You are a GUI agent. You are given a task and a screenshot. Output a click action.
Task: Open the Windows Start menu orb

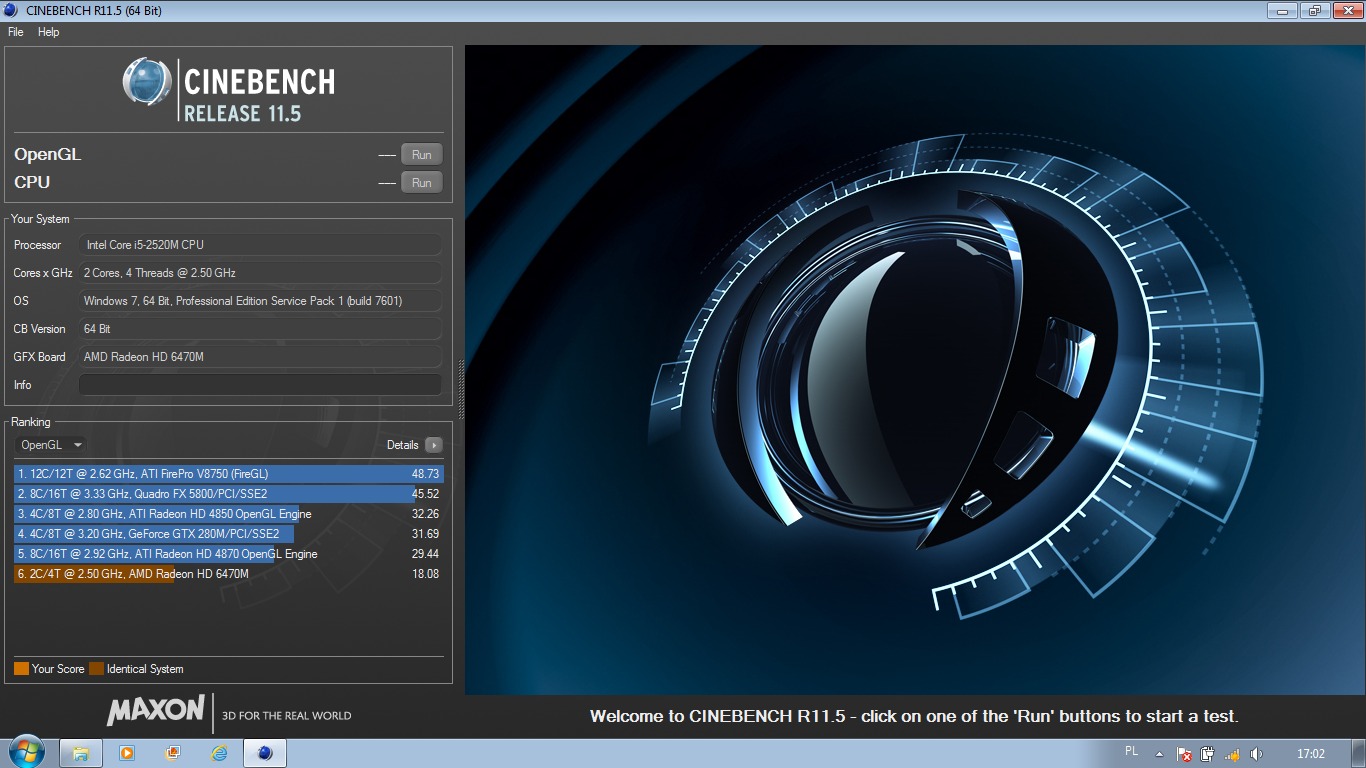[x=26, y=752]
